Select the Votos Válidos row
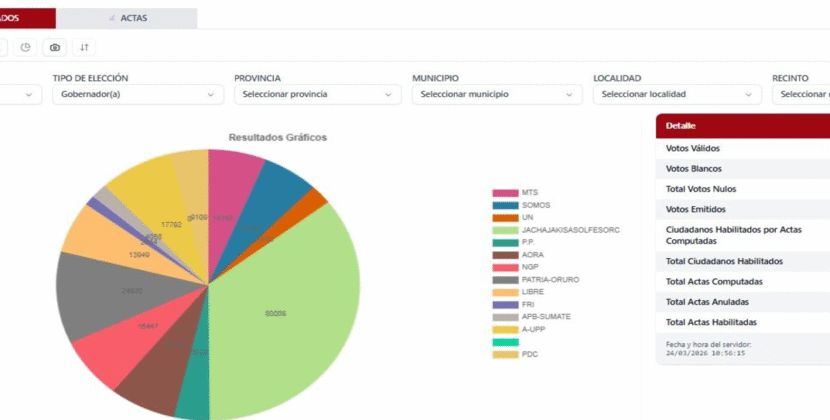Viewport: 830px width, 420px height. [x=743, y=148]
